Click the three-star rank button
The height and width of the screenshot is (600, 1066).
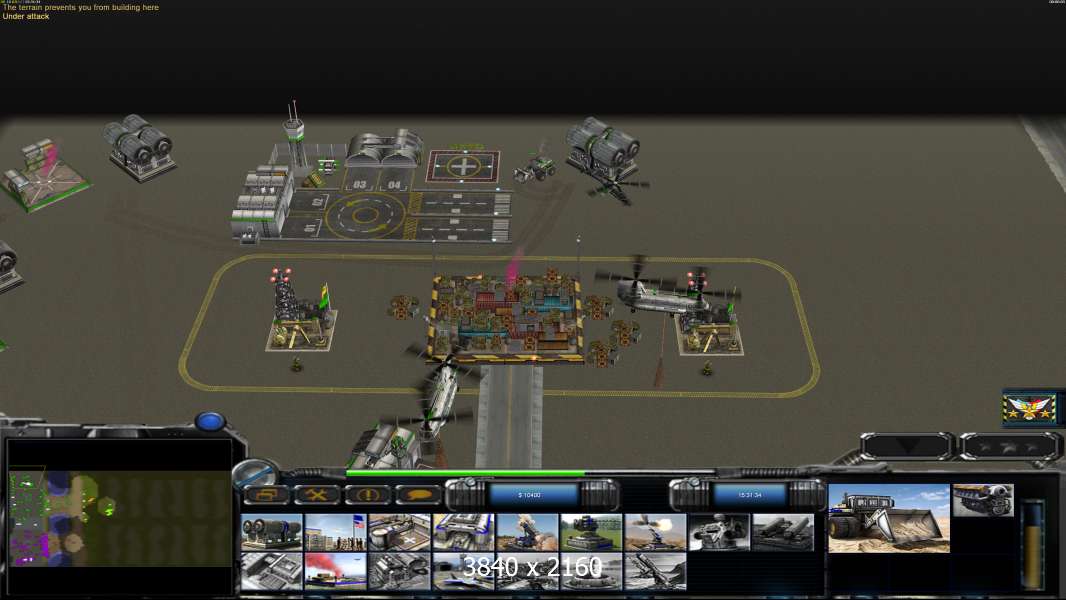coord(1009,446)
